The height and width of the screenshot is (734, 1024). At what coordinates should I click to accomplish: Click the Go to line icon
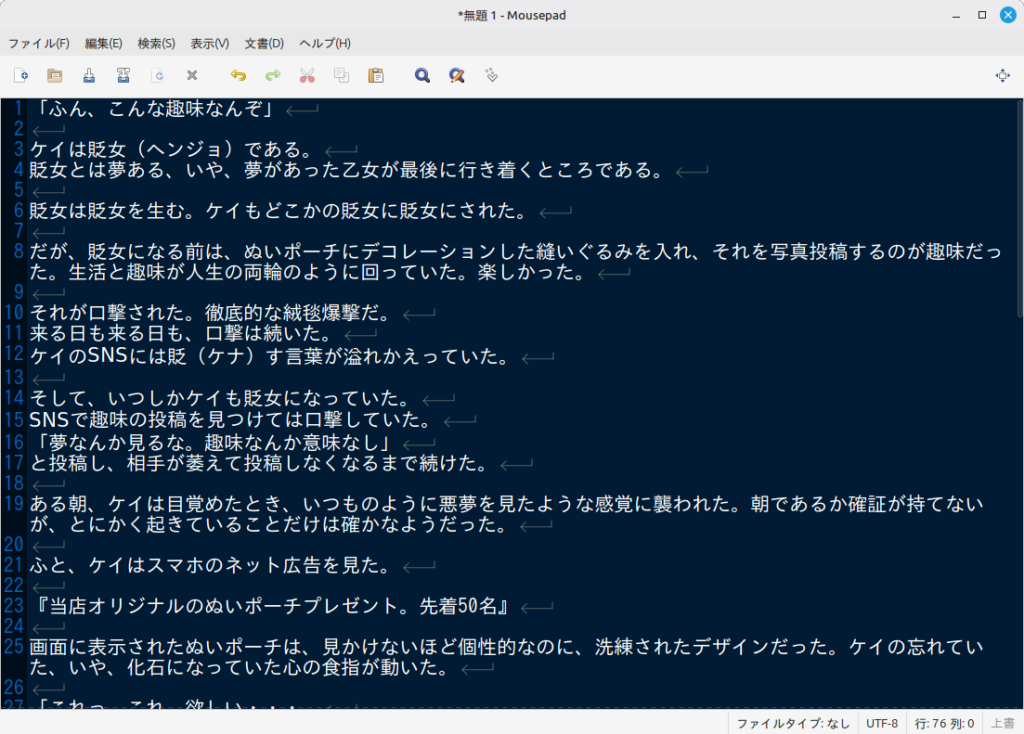coord(490,75)
